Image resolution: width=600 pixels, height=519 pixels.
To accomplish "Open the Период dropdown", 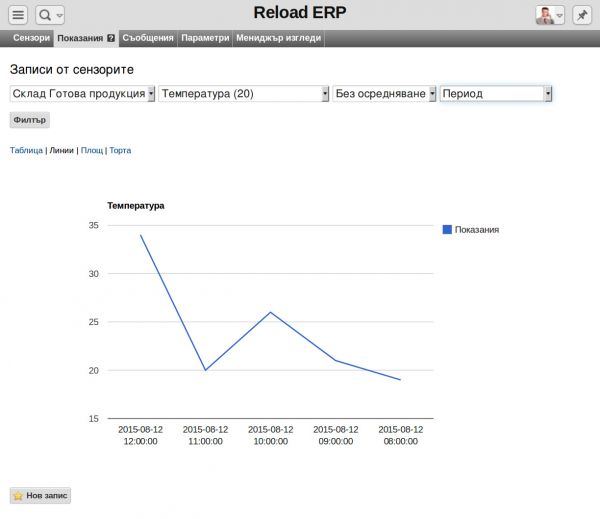I will [496, 93].
